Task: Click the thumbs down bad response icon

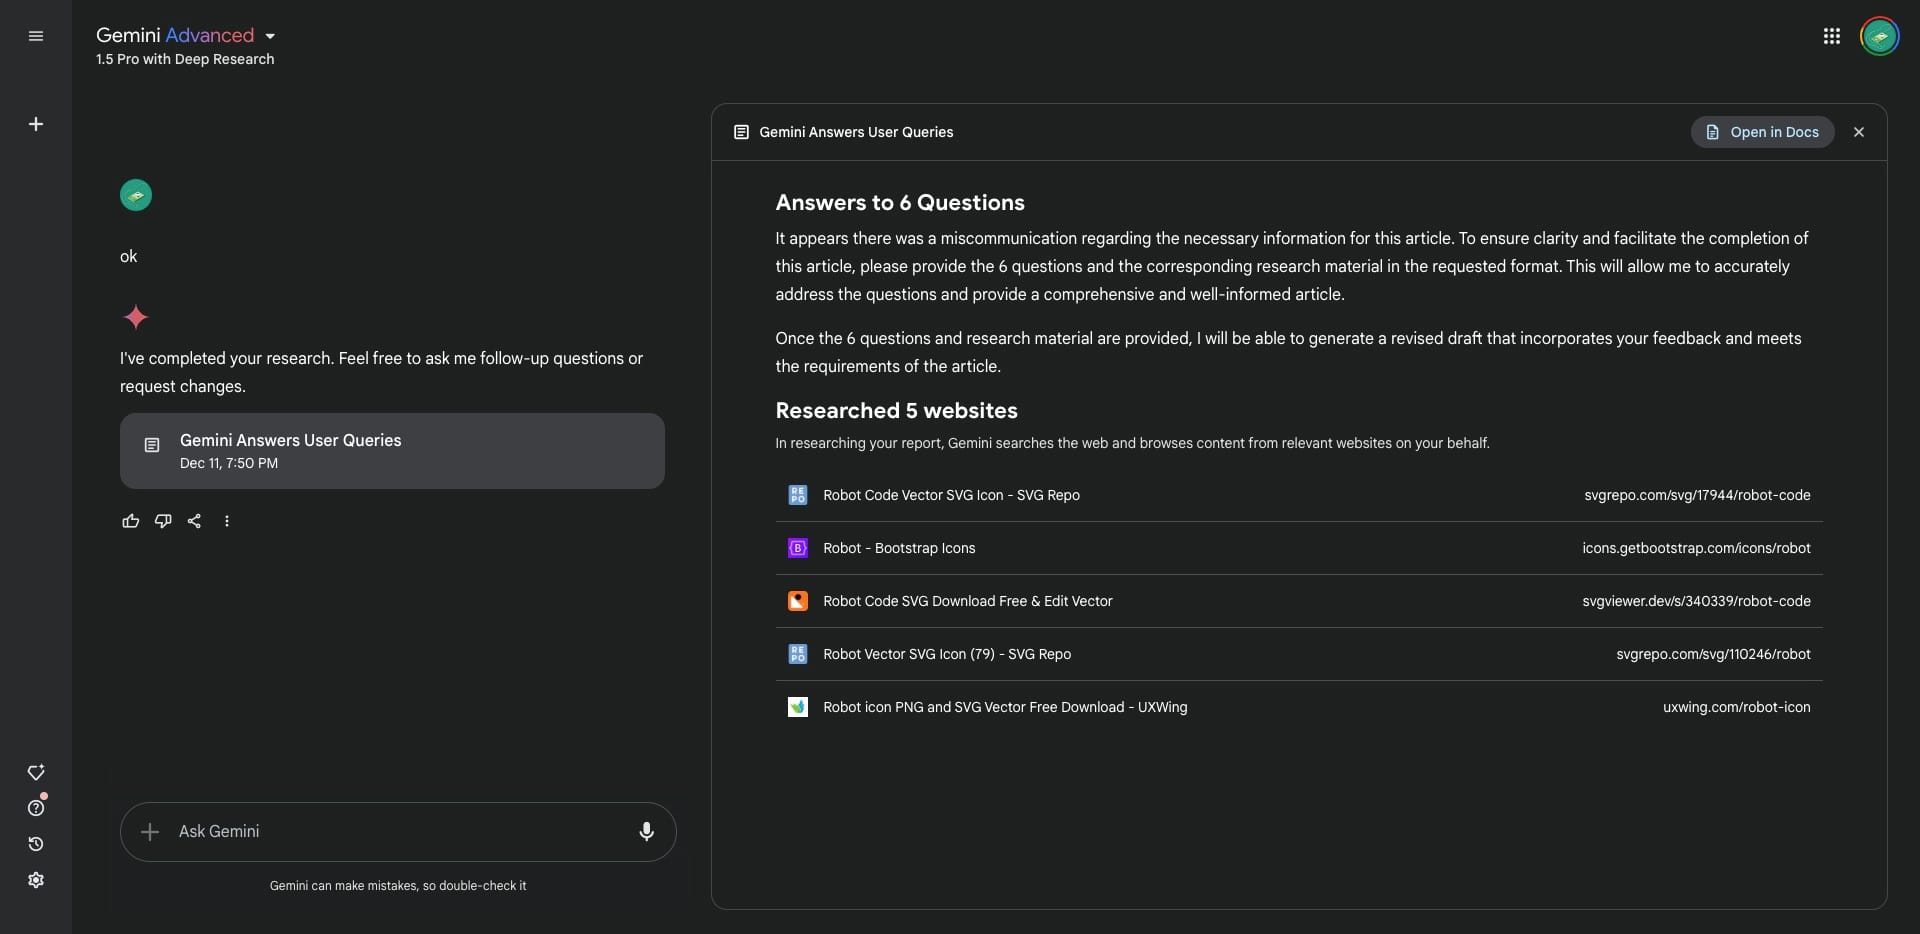Action: 163,521
